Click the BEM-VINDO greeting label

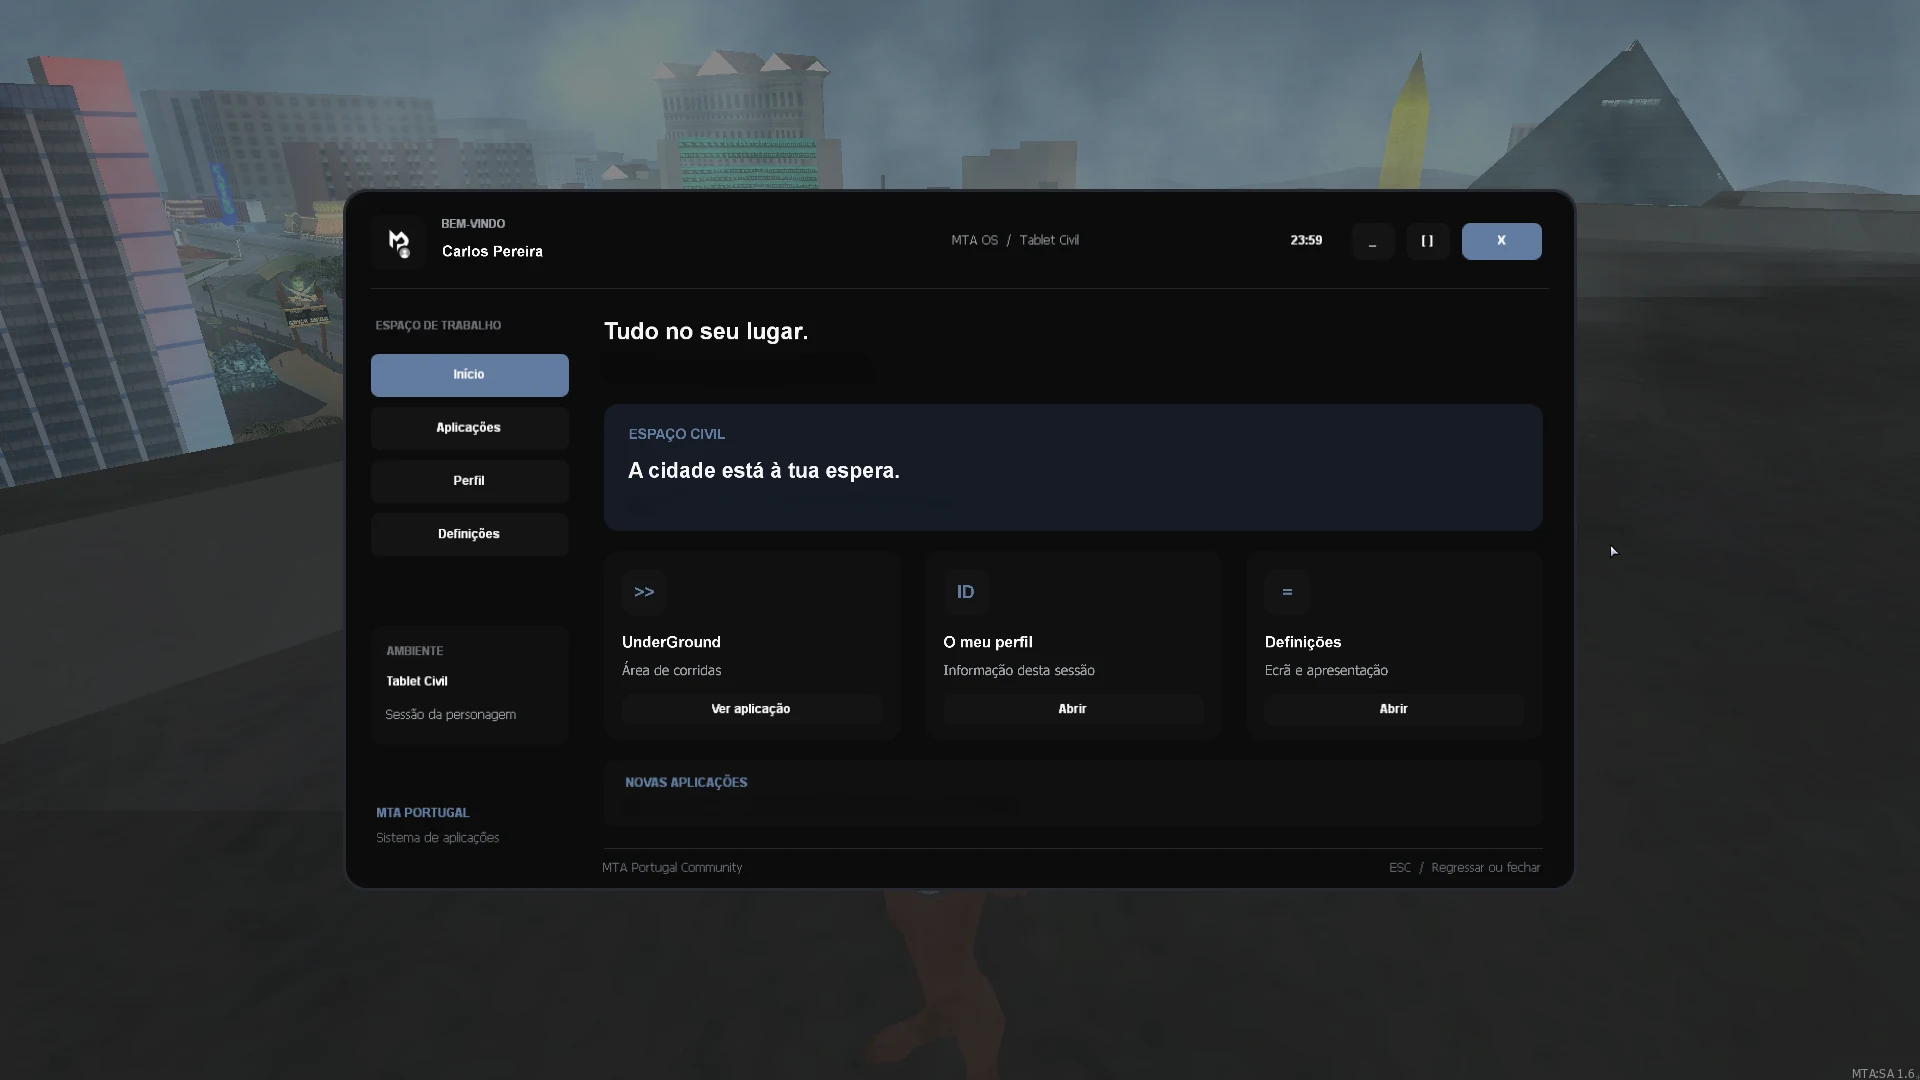coord(473,224)
